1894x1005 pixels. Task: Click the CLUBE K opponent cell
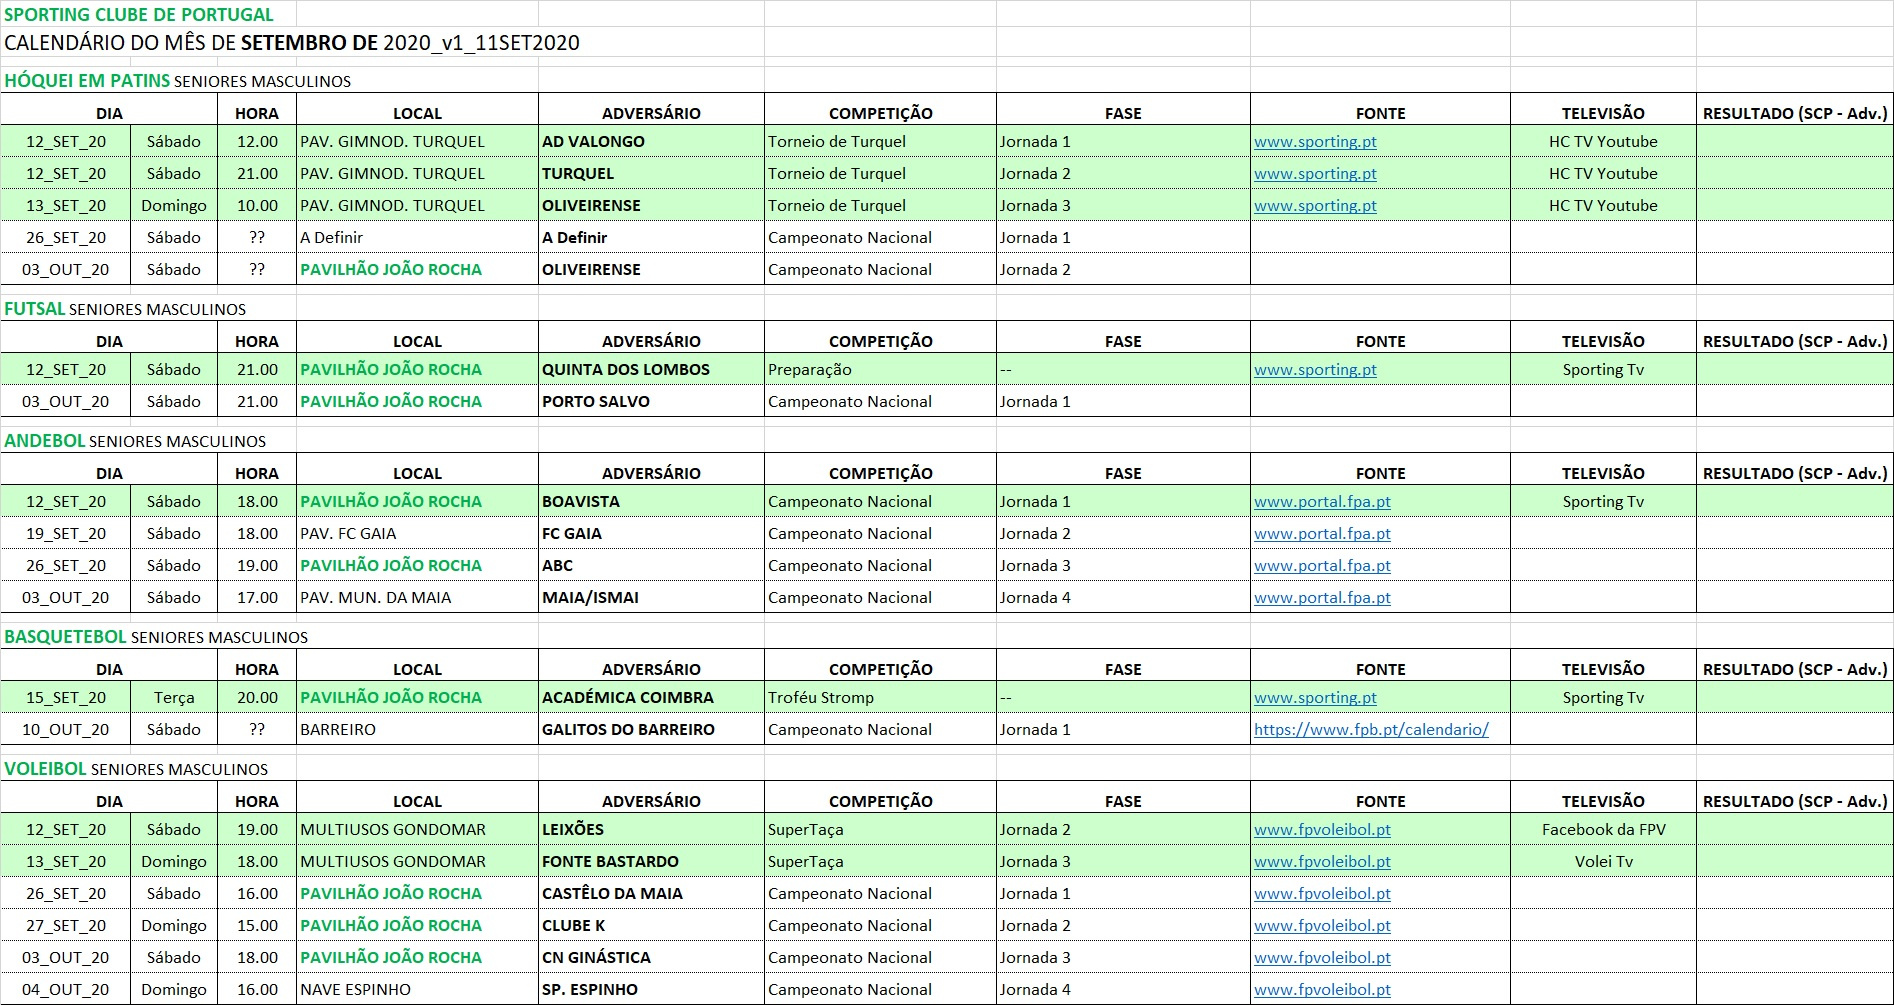click(651, 926)
